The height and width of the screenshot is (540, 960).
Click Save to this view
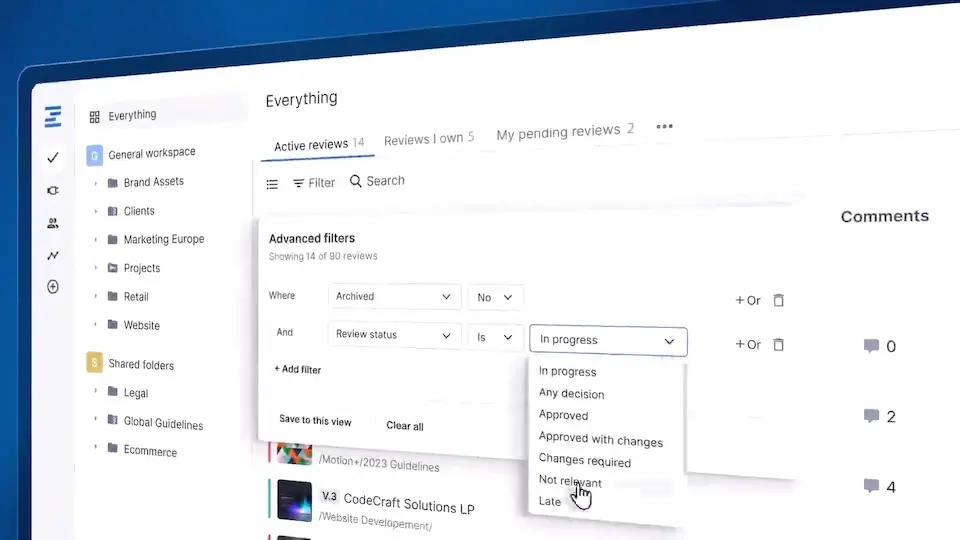pos(315,421)
